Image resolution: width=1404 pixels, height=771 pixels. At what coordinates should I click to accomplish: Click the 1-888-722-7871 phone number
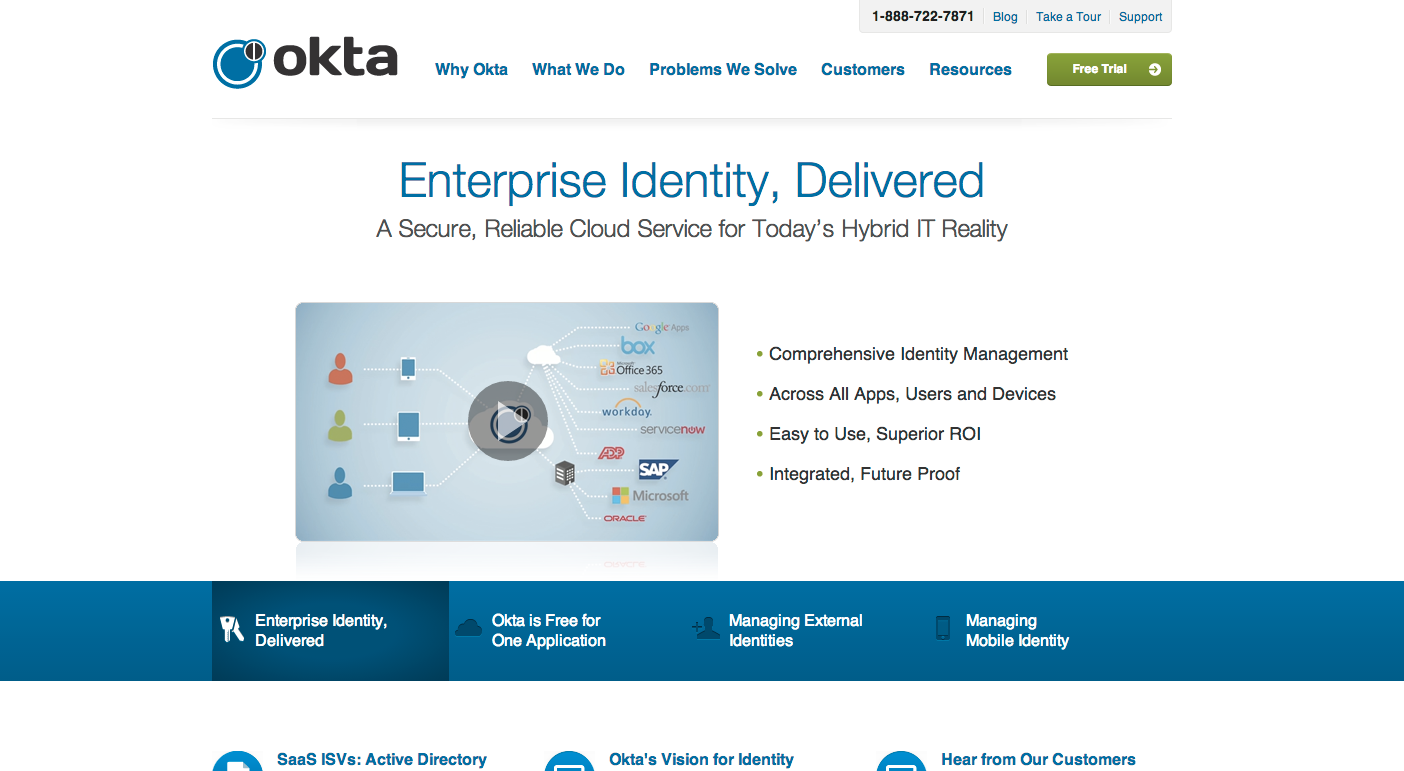[923, 17]
